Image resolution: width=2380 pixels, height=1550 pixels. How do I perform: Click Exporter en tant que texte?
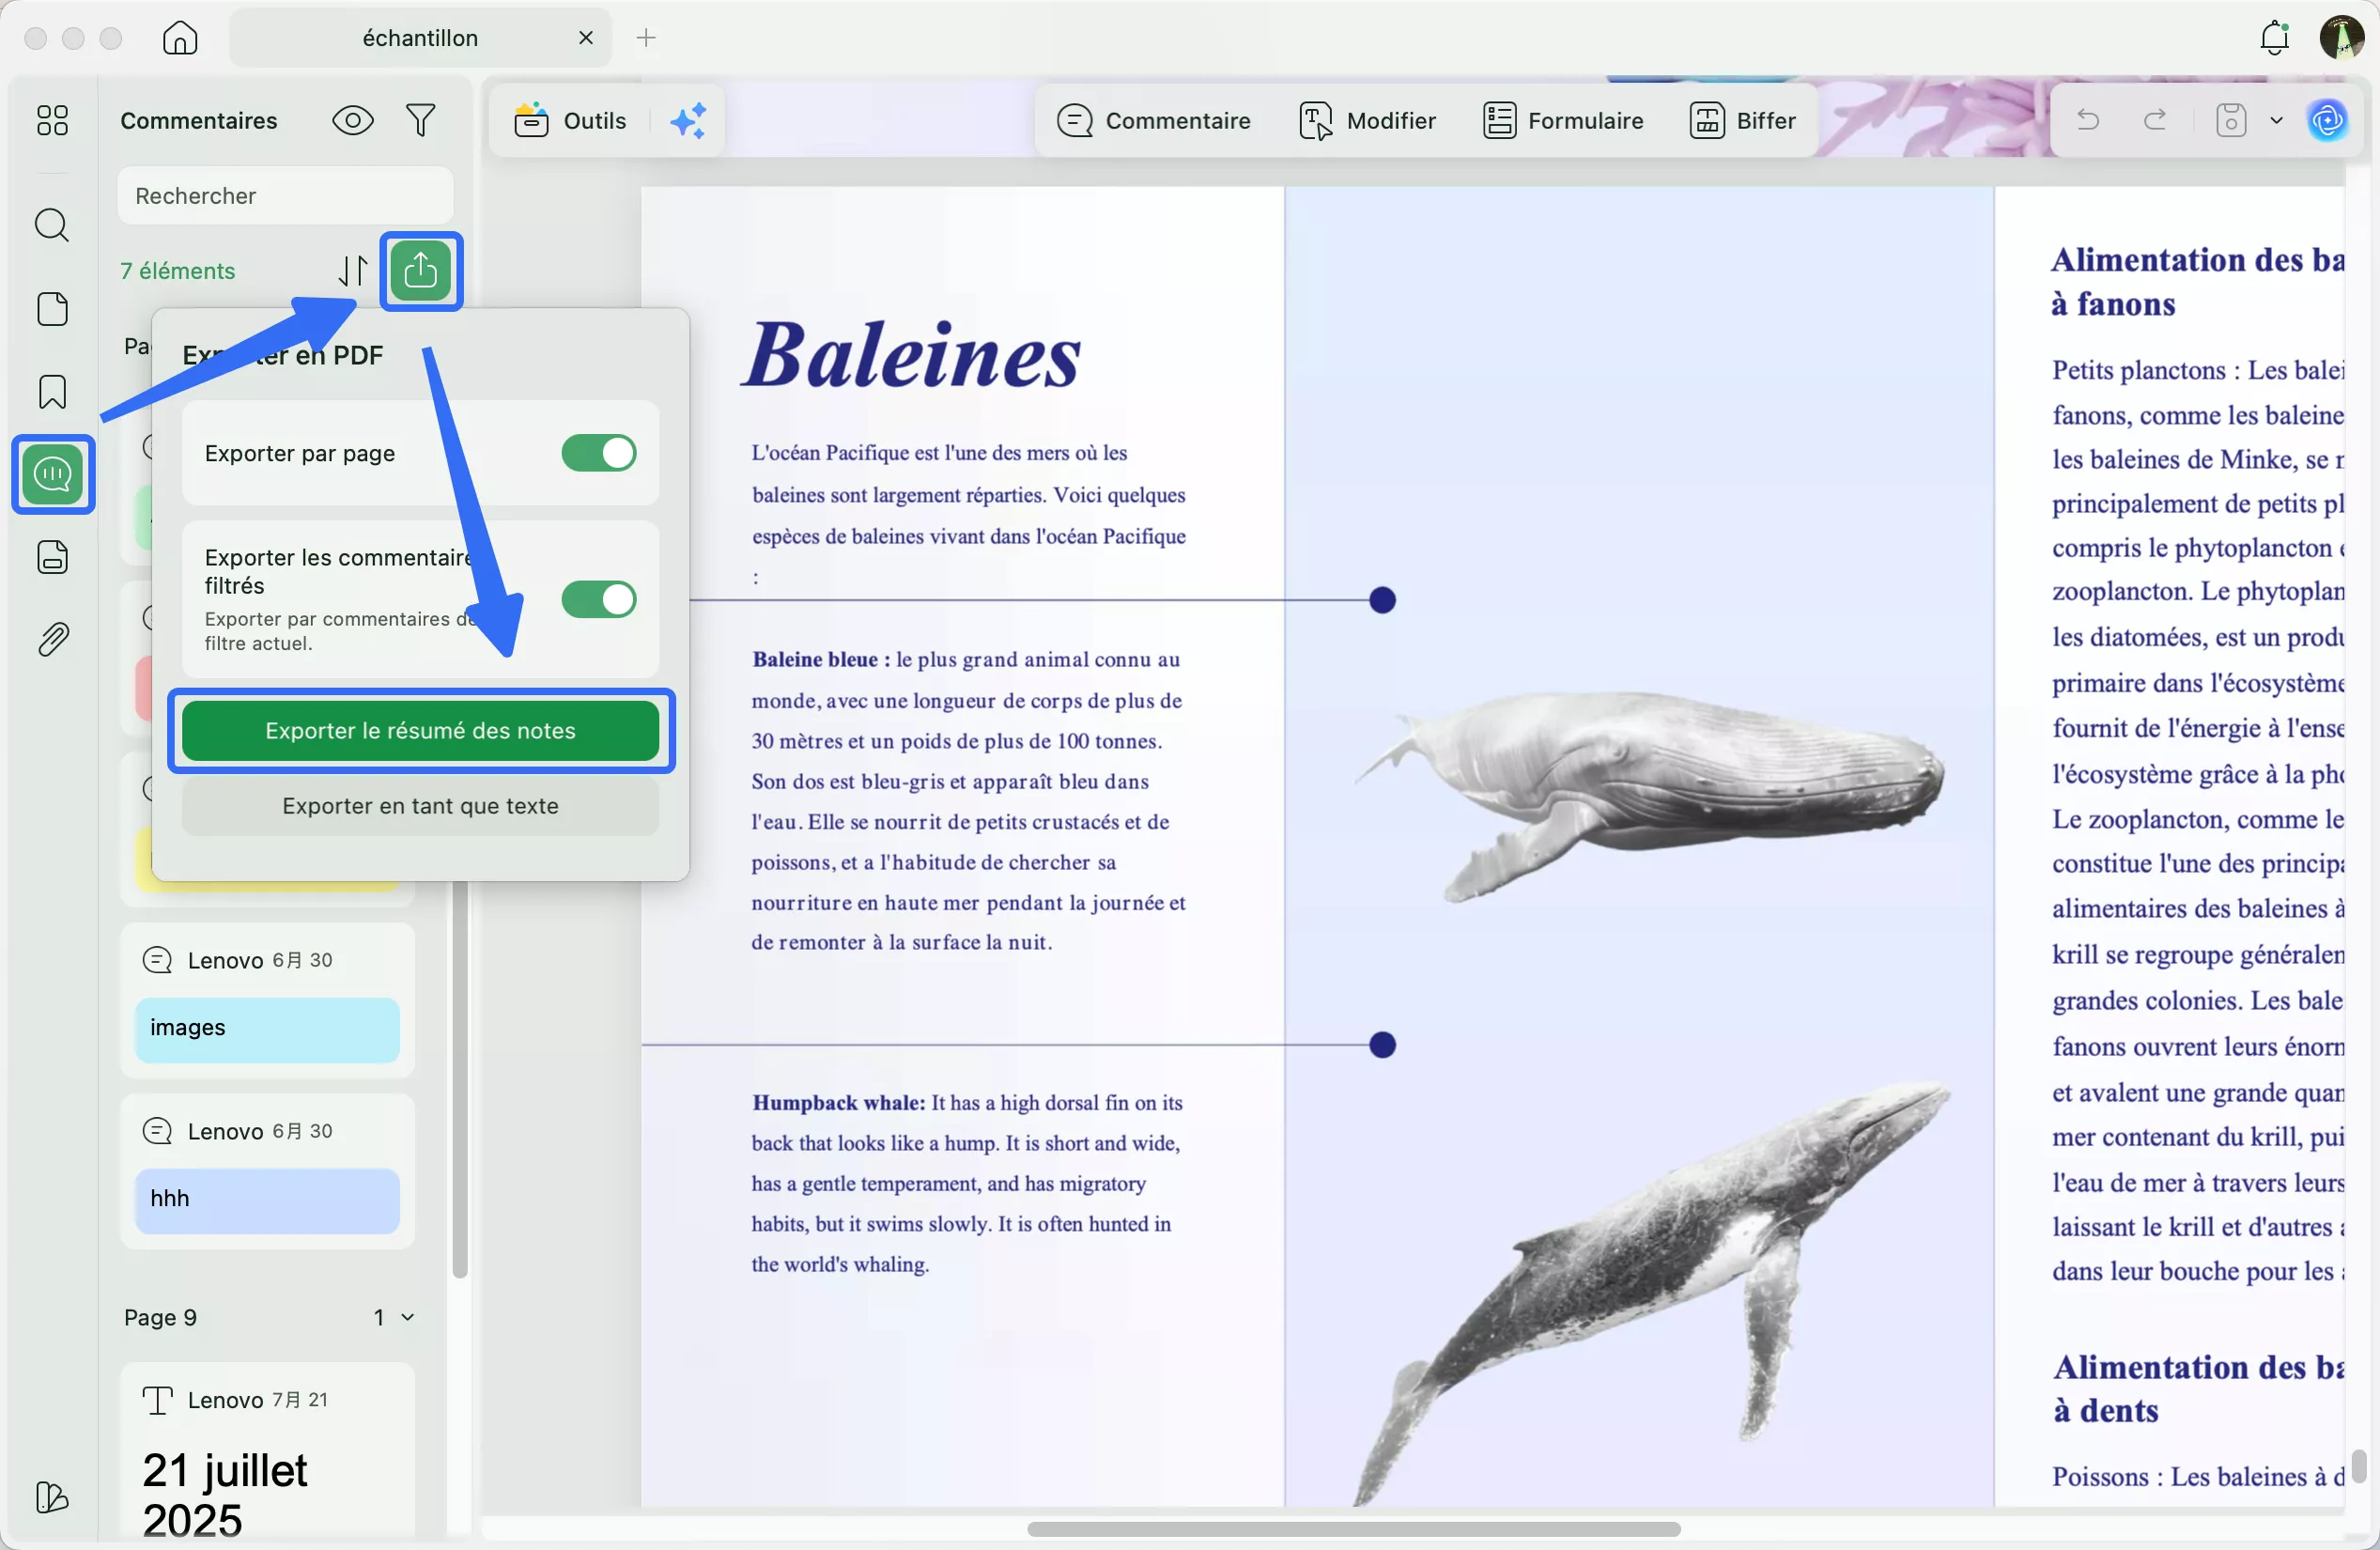point(420,806)
